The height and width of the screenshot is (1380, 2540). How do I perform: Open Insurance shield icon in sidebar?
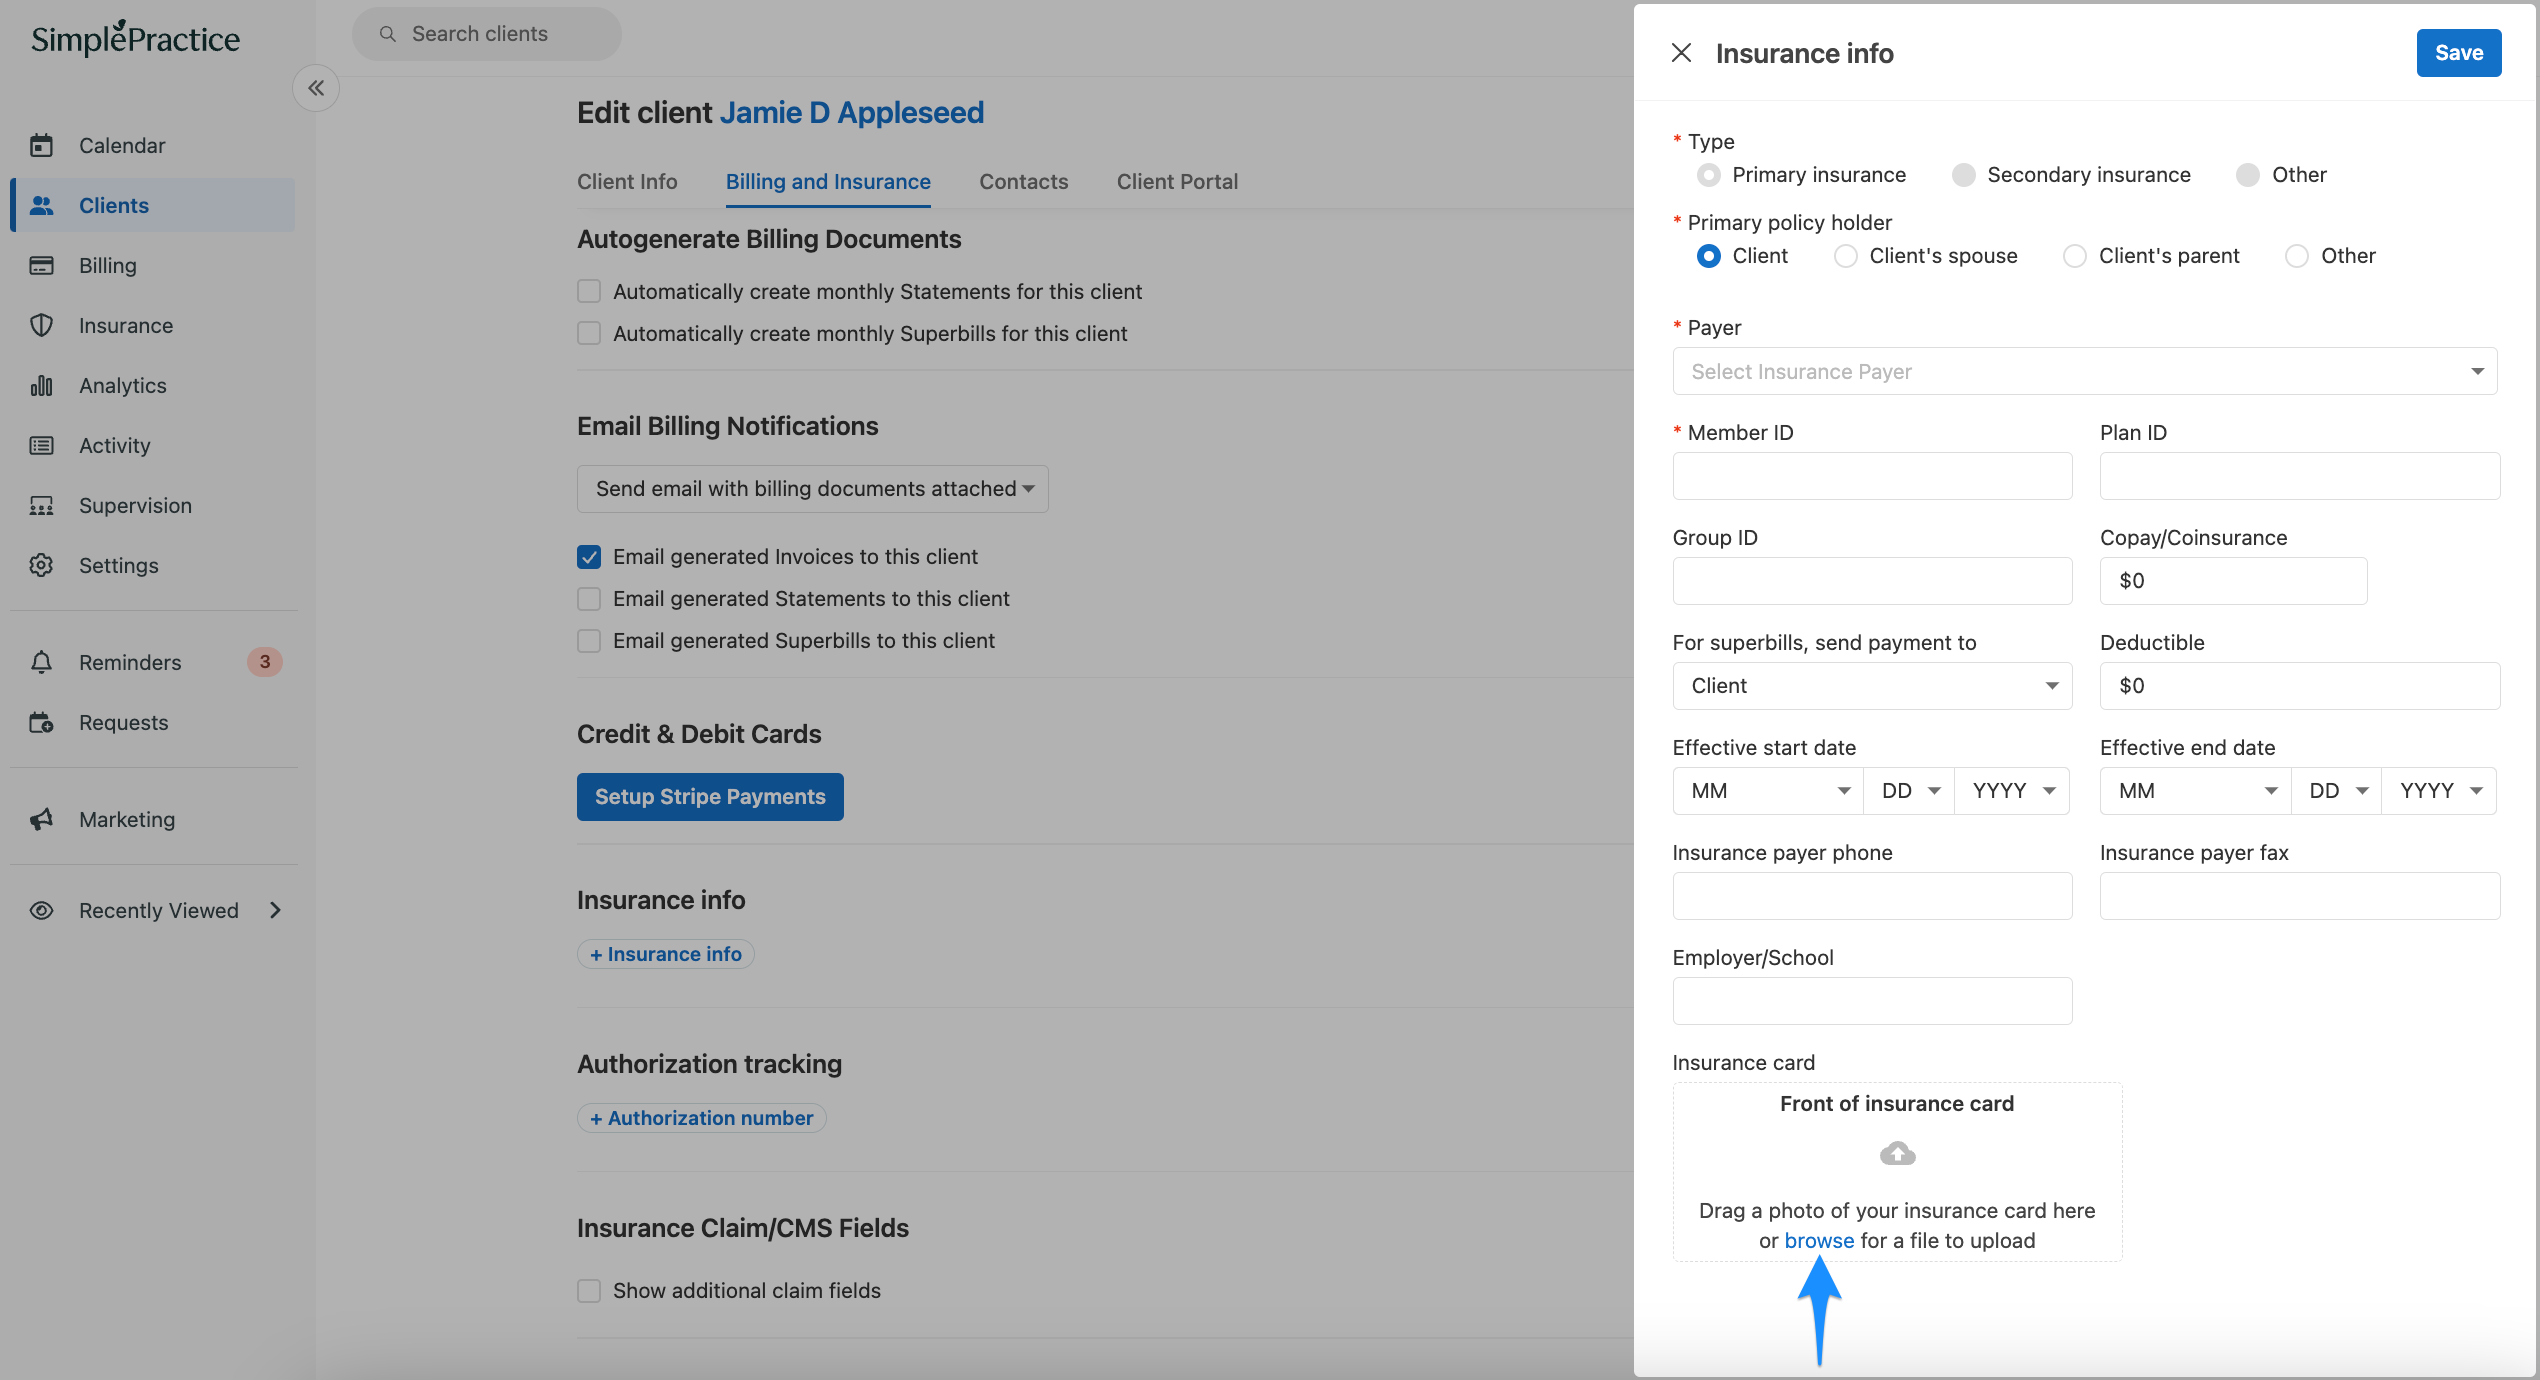pos(41,326)
